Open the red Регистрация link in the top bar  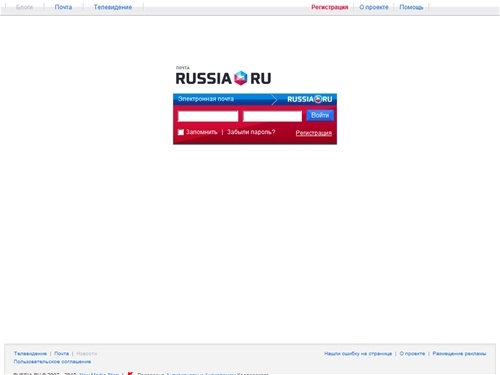(x=330, y=7)
